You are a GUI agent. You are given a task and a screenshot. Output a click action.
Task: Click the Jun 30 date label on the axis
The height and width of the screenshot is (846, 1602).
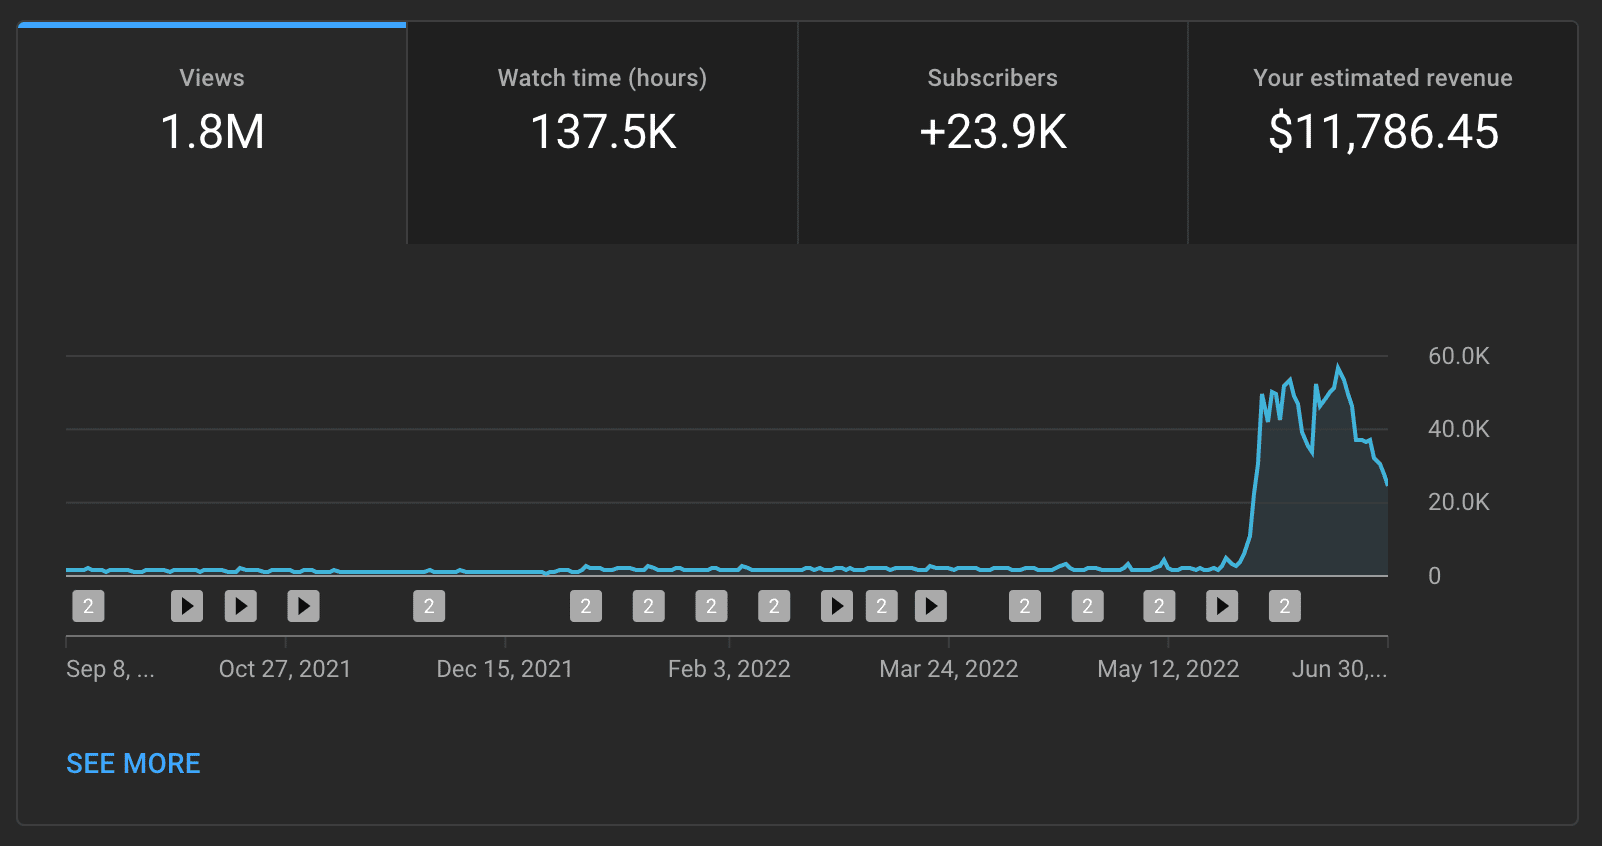point(1338,668)
